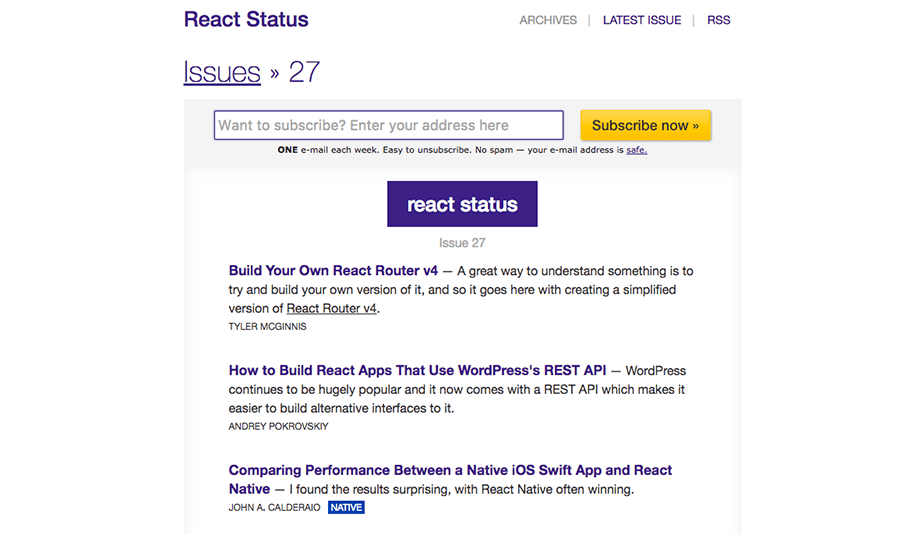This screenshot has width=900, height=535.
Task: Click the ONE e-mail each week notice
Action: (x=462, y=150)
